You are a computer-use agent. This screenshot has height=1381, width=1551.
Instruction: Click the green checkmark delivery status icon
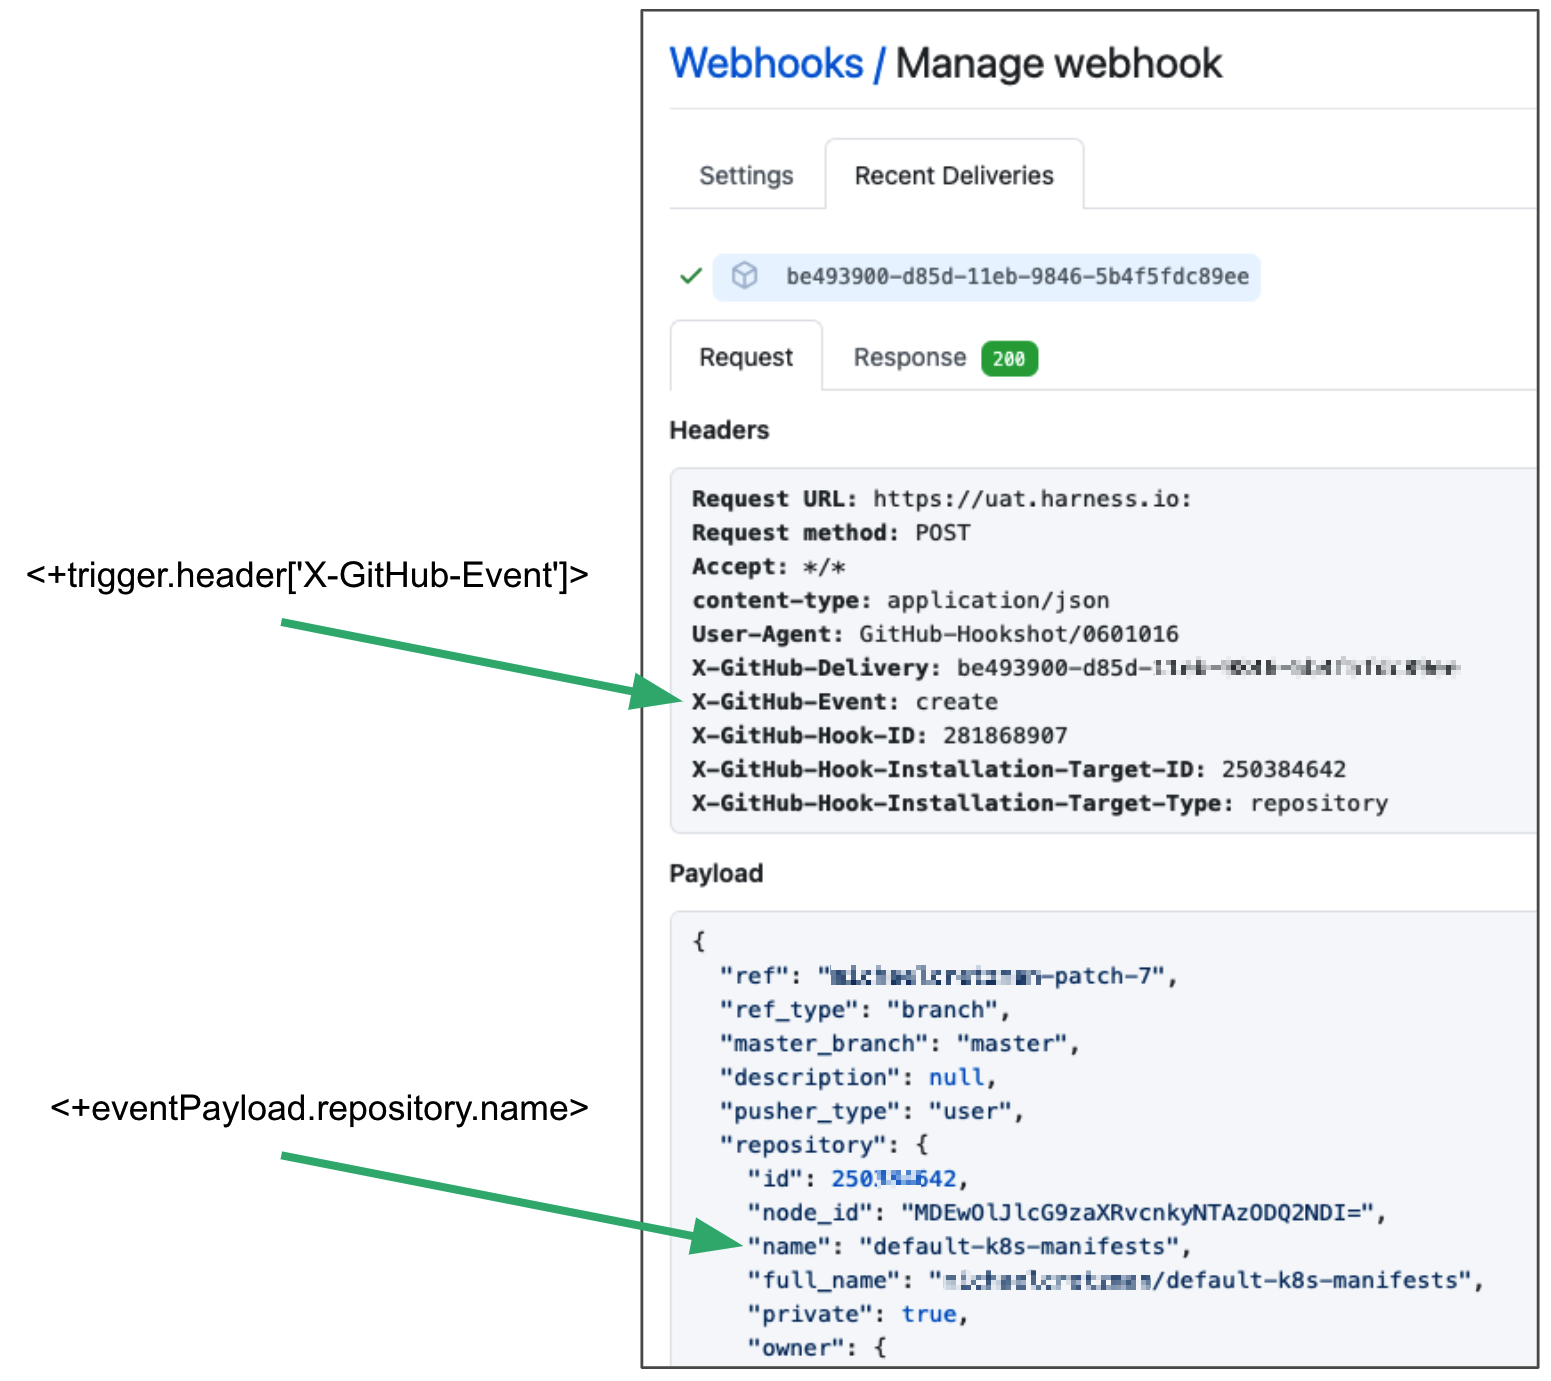[x=691, y=277]
